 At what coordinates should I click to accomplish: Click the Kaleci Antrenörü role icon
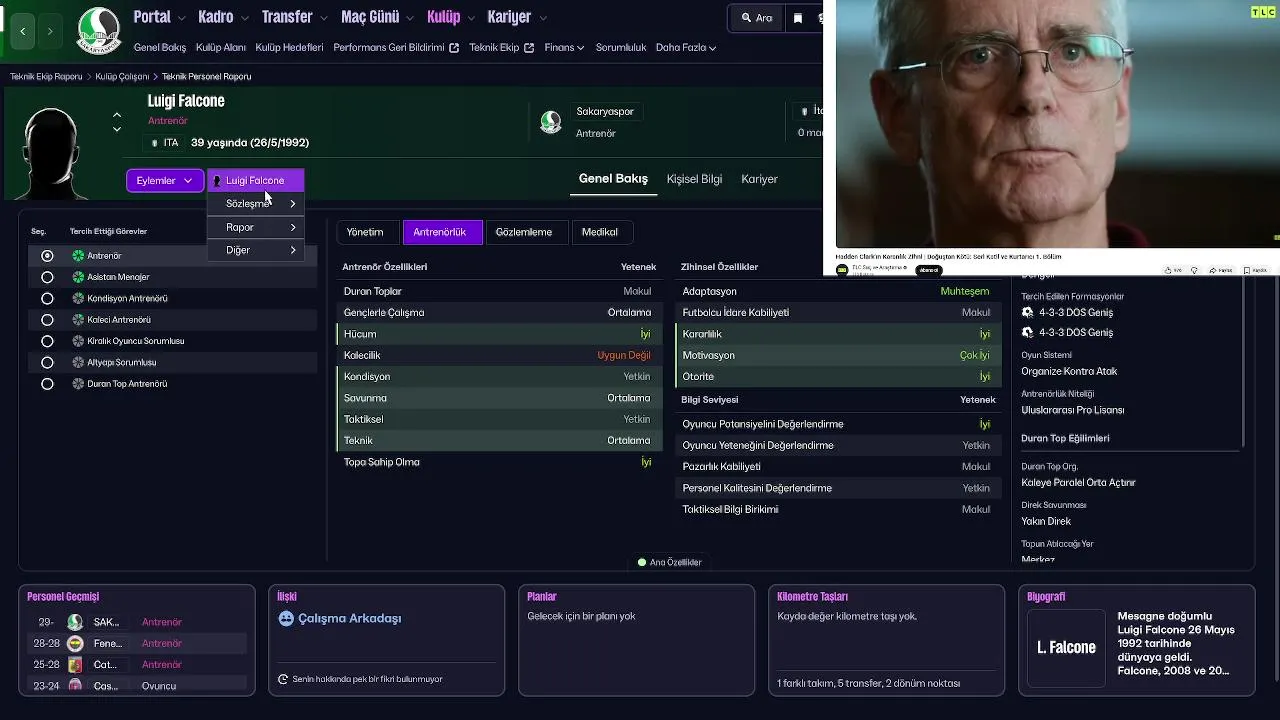pyautogui.click(x=78, y=320)
